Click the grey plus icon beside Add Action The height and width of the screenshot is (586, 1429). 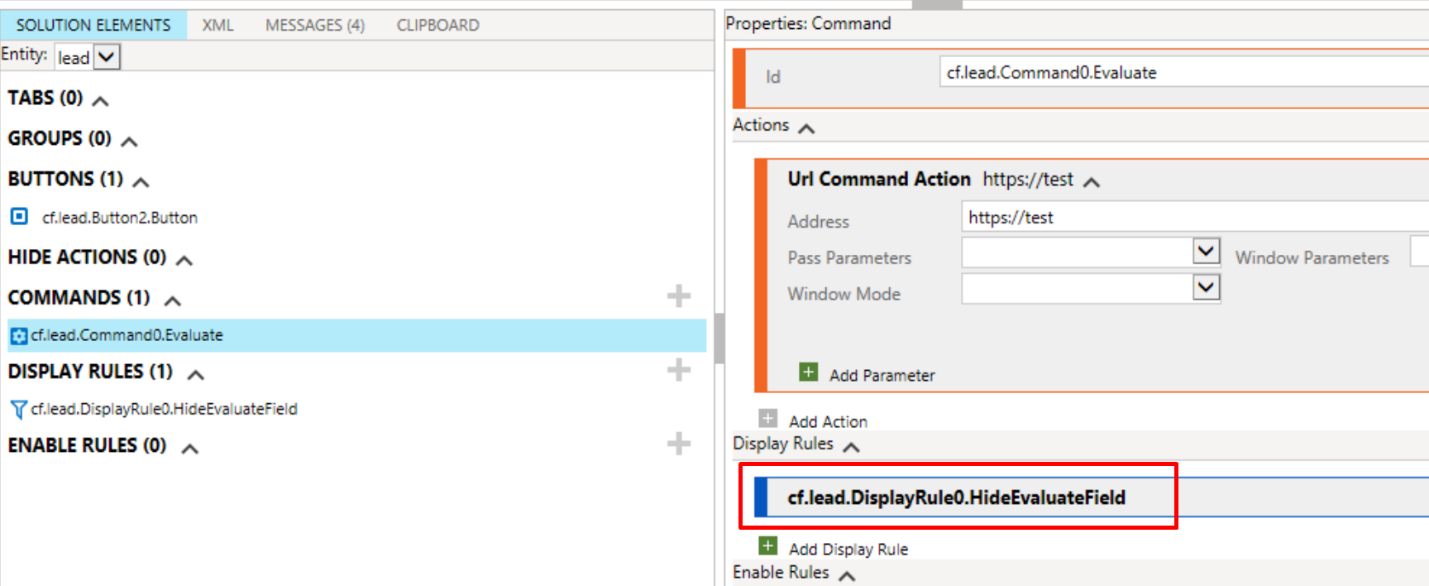coord(768,419)
